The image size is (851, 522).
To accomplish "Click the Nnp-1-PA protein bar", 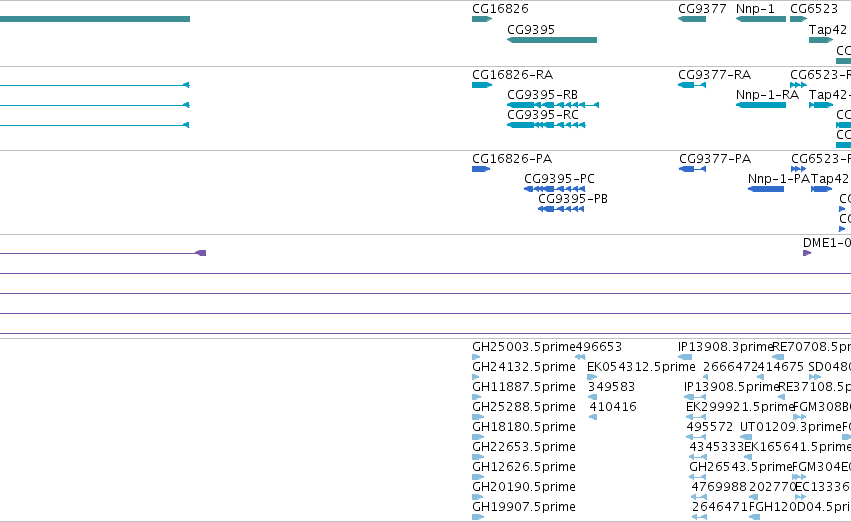I will click(x=766, y=189).
